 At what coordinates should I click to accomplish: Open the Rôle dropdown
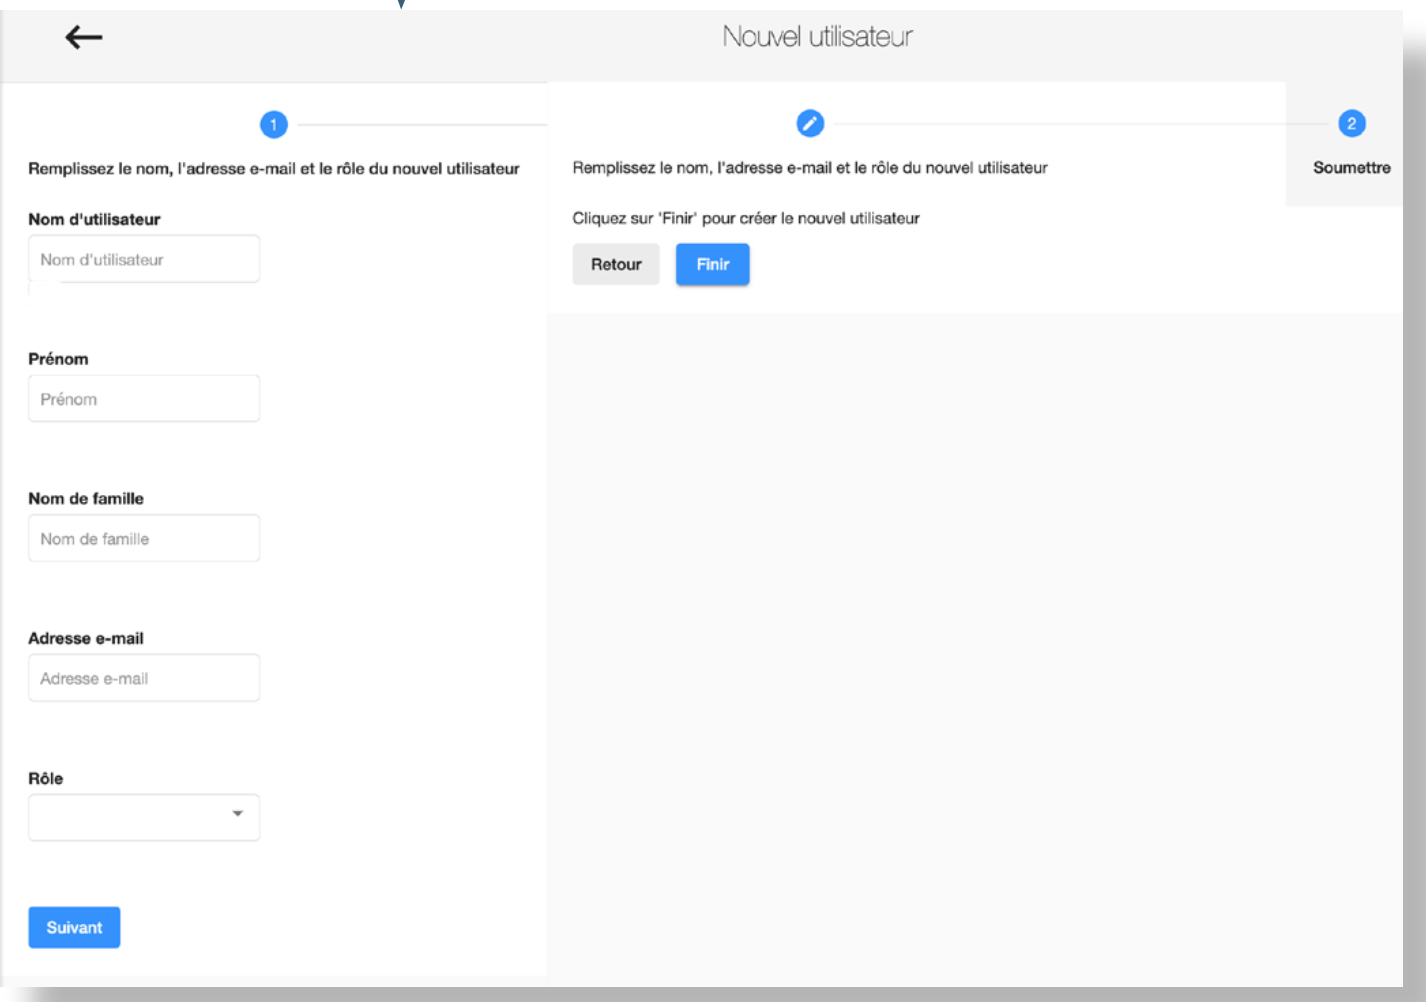pos(144,817)
